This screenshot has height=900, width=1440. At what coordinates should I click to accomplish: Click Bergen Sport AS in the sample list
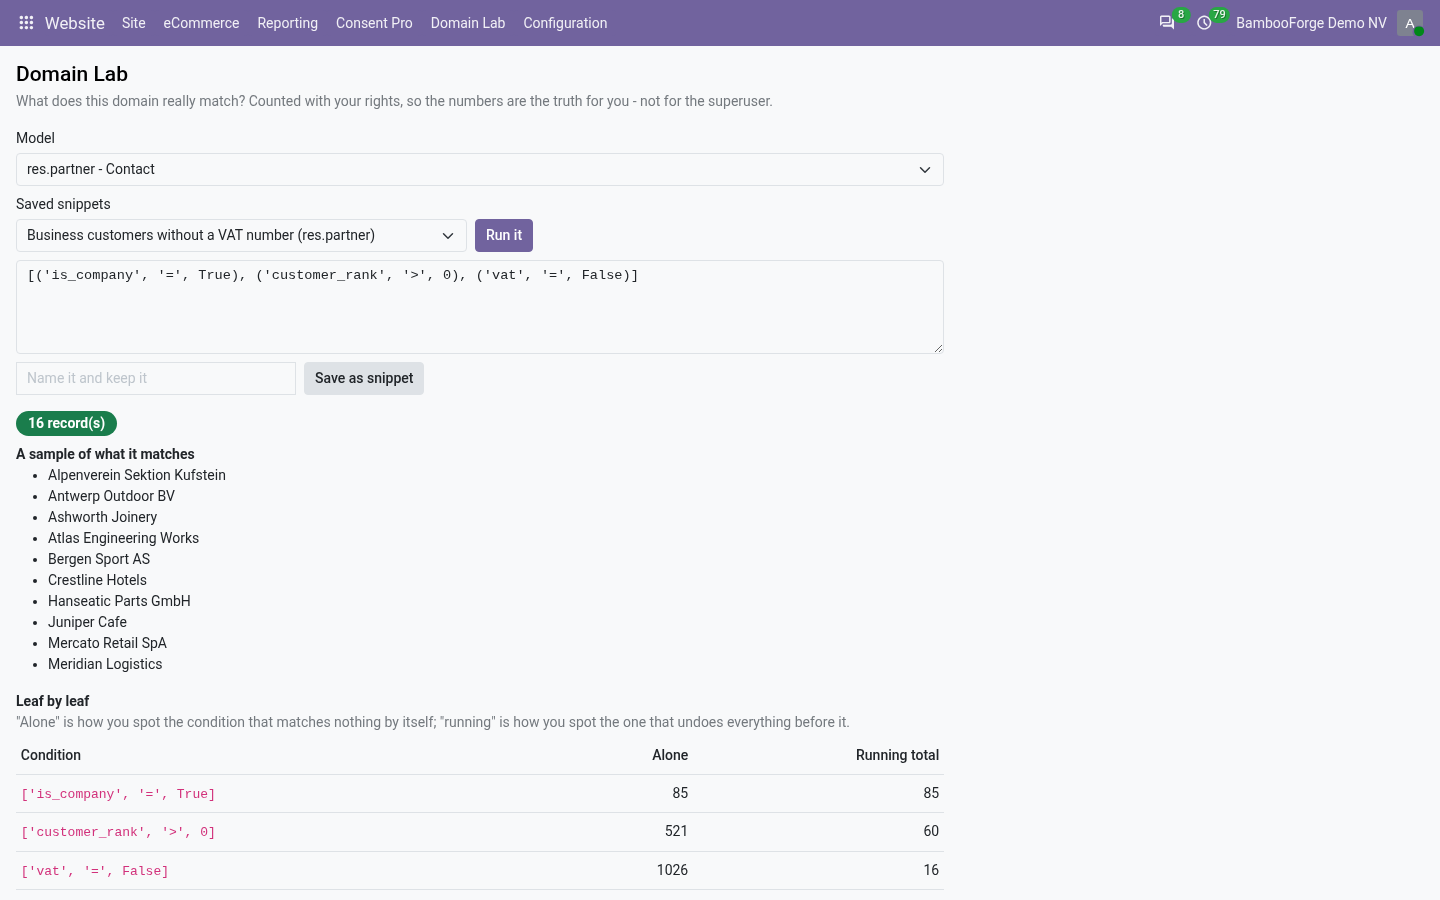point(99,559)
